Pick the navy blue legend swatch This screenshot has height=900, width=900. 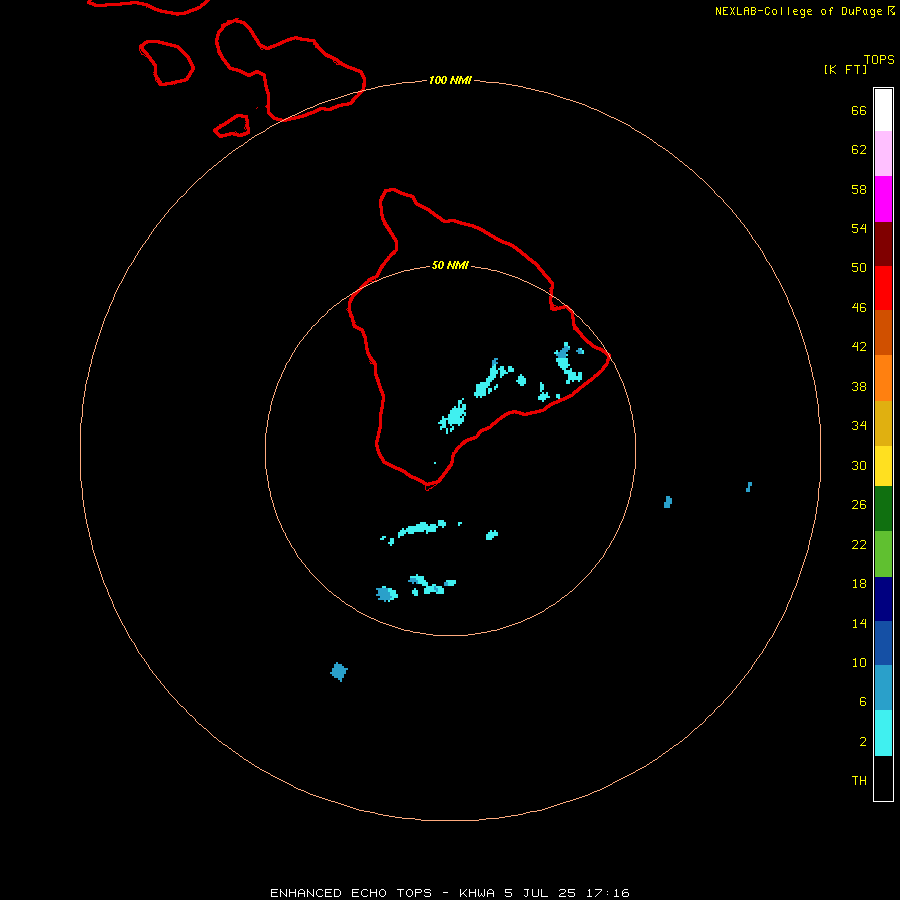pos(883,599)
